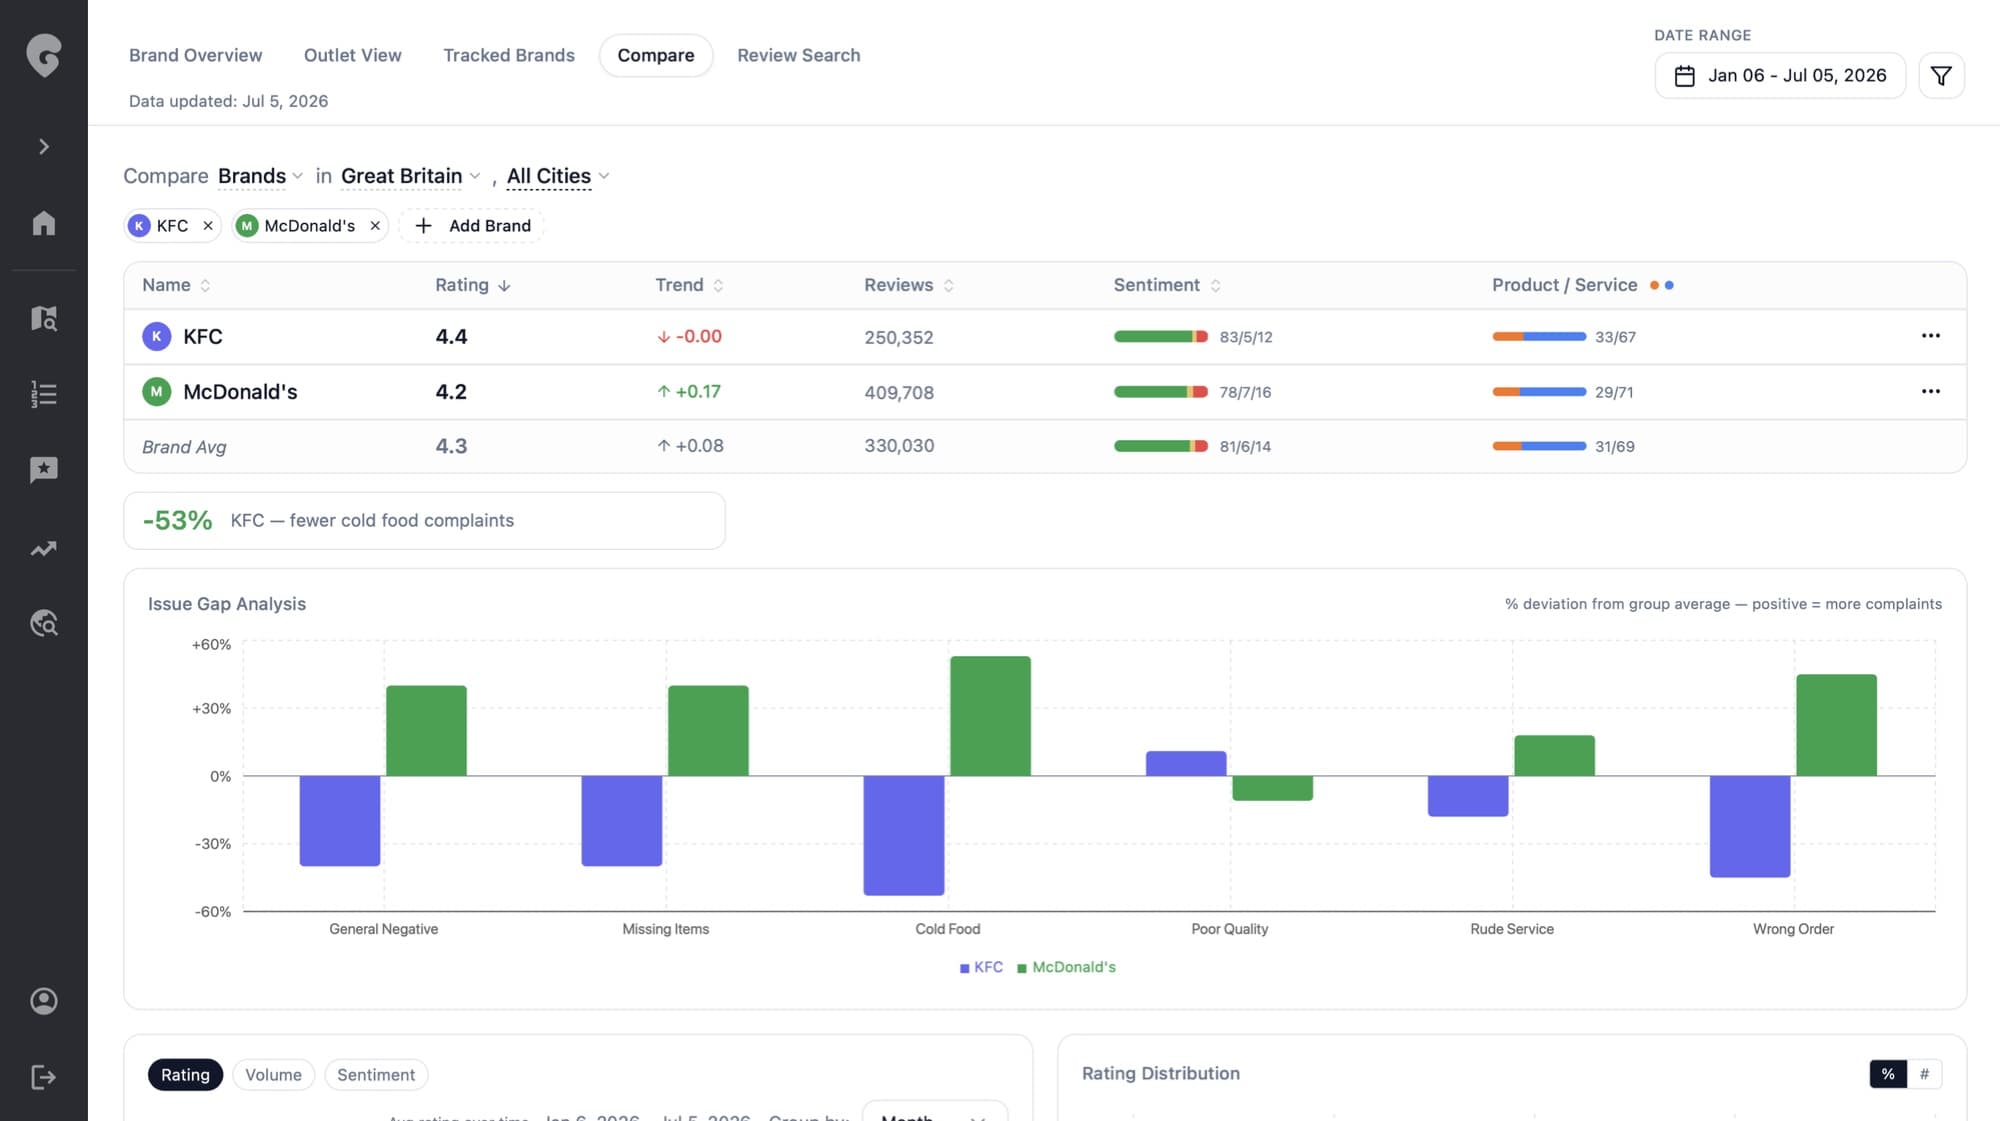The image size is (2000, 1121).
Task: Open the Home icon in the sidebar
Action: tap(43, 222)
